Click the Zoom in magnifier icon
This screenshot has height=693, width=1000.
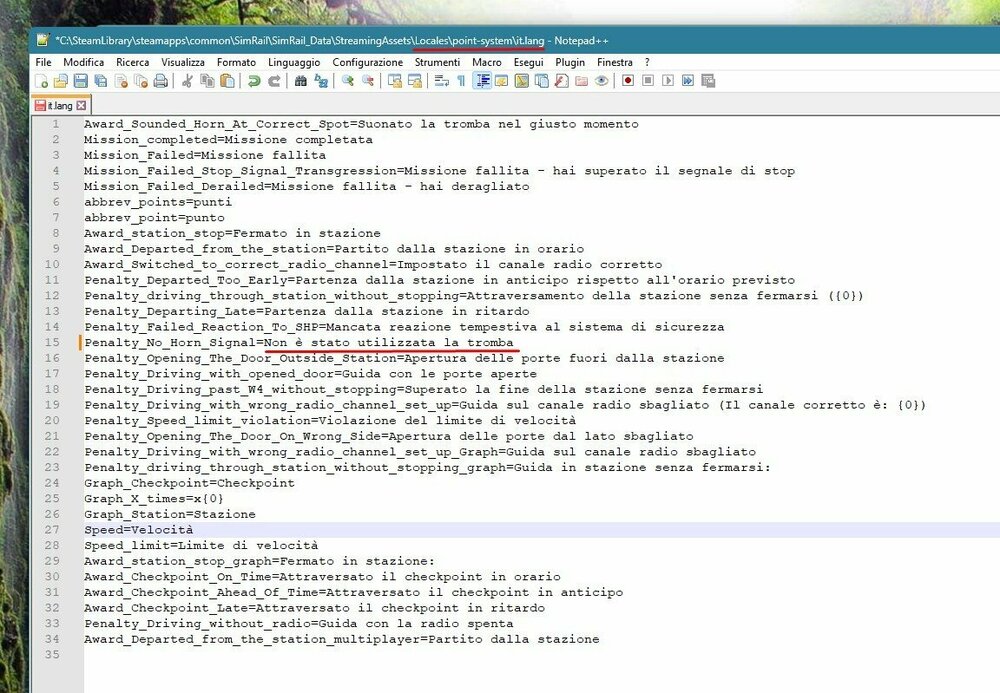348,81
